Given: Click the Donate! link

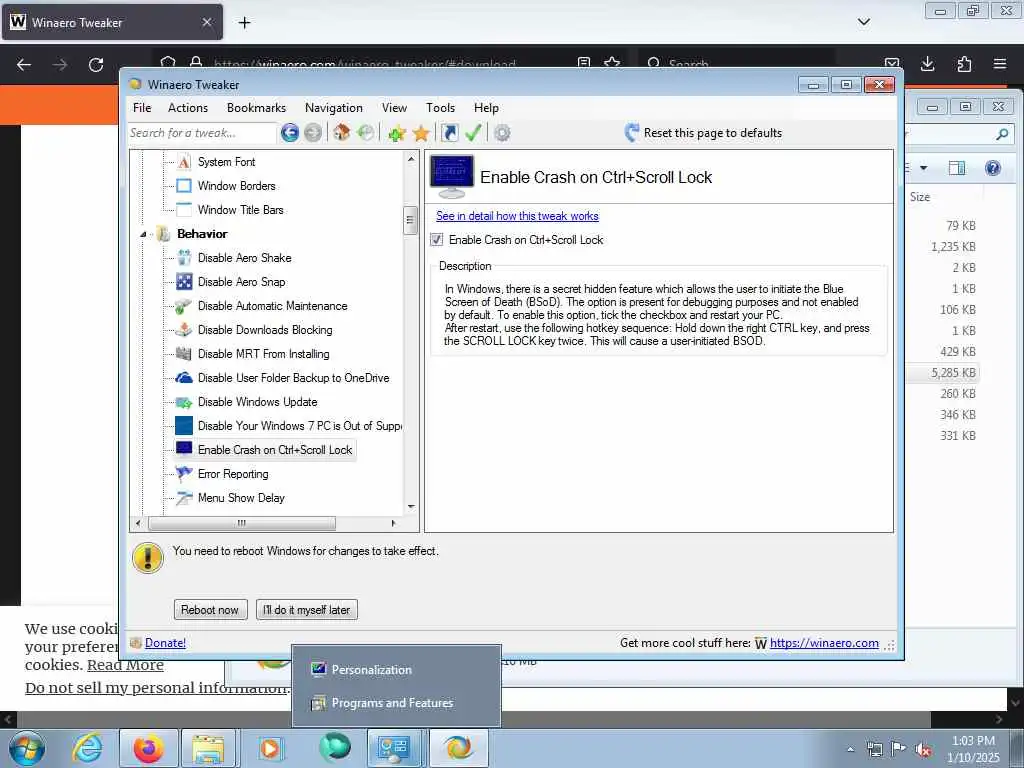Looking at the screenshot, I should (165, 643).
